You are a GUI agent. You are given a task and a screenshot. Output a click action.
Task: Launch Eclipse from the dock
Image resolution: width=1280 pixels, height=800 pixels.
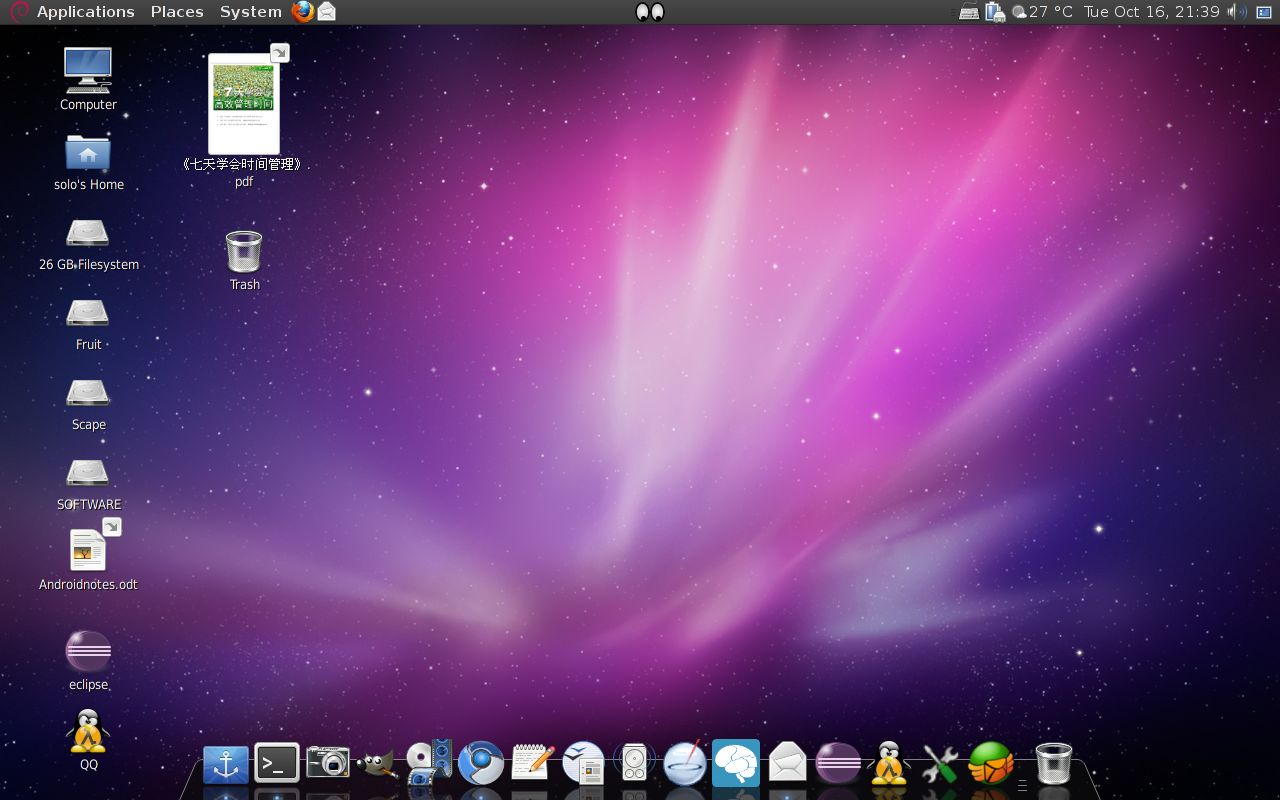pos(839,763)
